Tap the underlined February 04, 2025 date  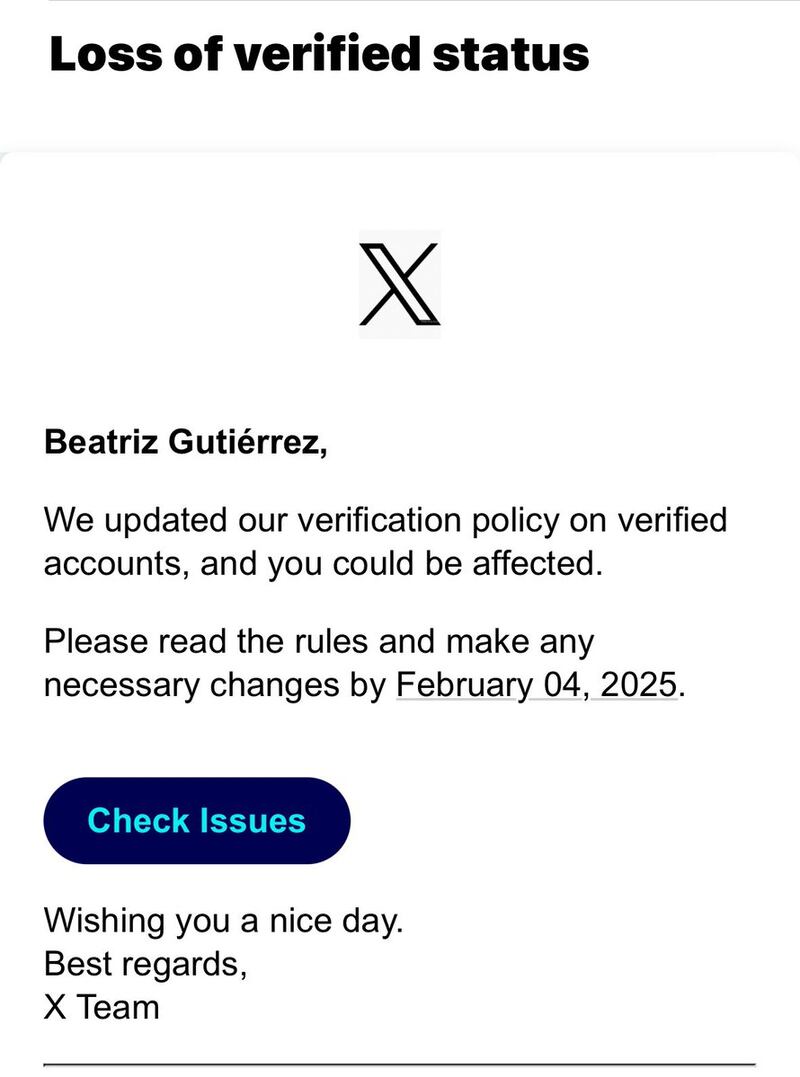click(537, 684)
